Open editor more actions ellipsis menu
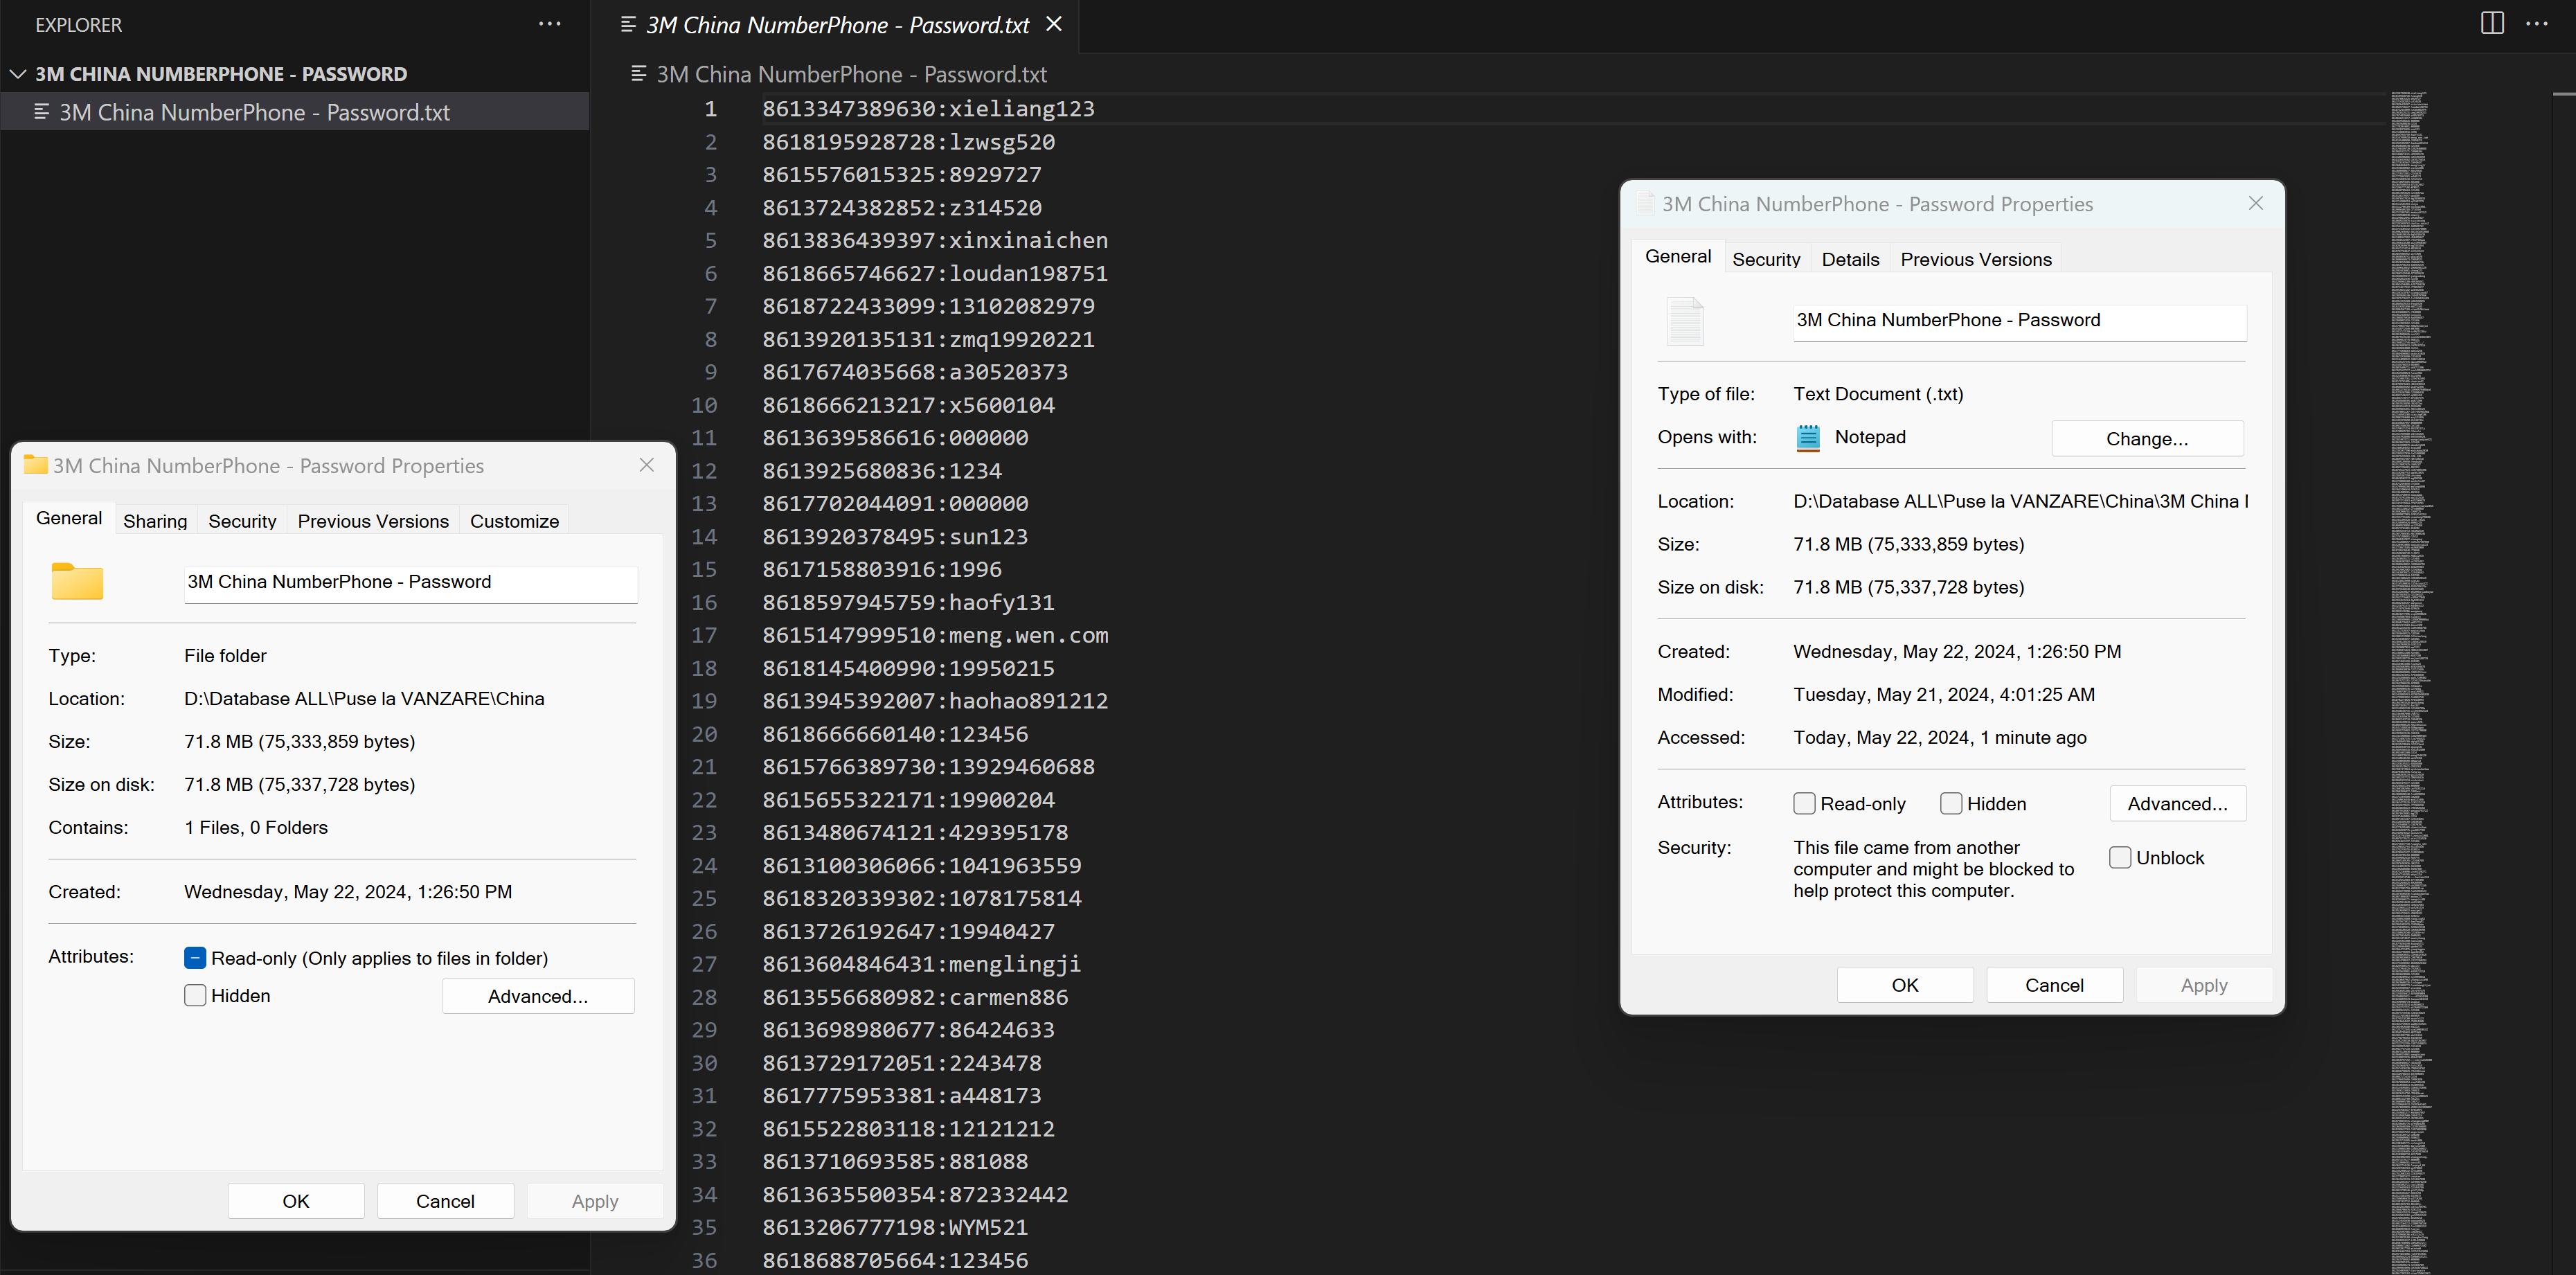 click(x=2536, y=24)
